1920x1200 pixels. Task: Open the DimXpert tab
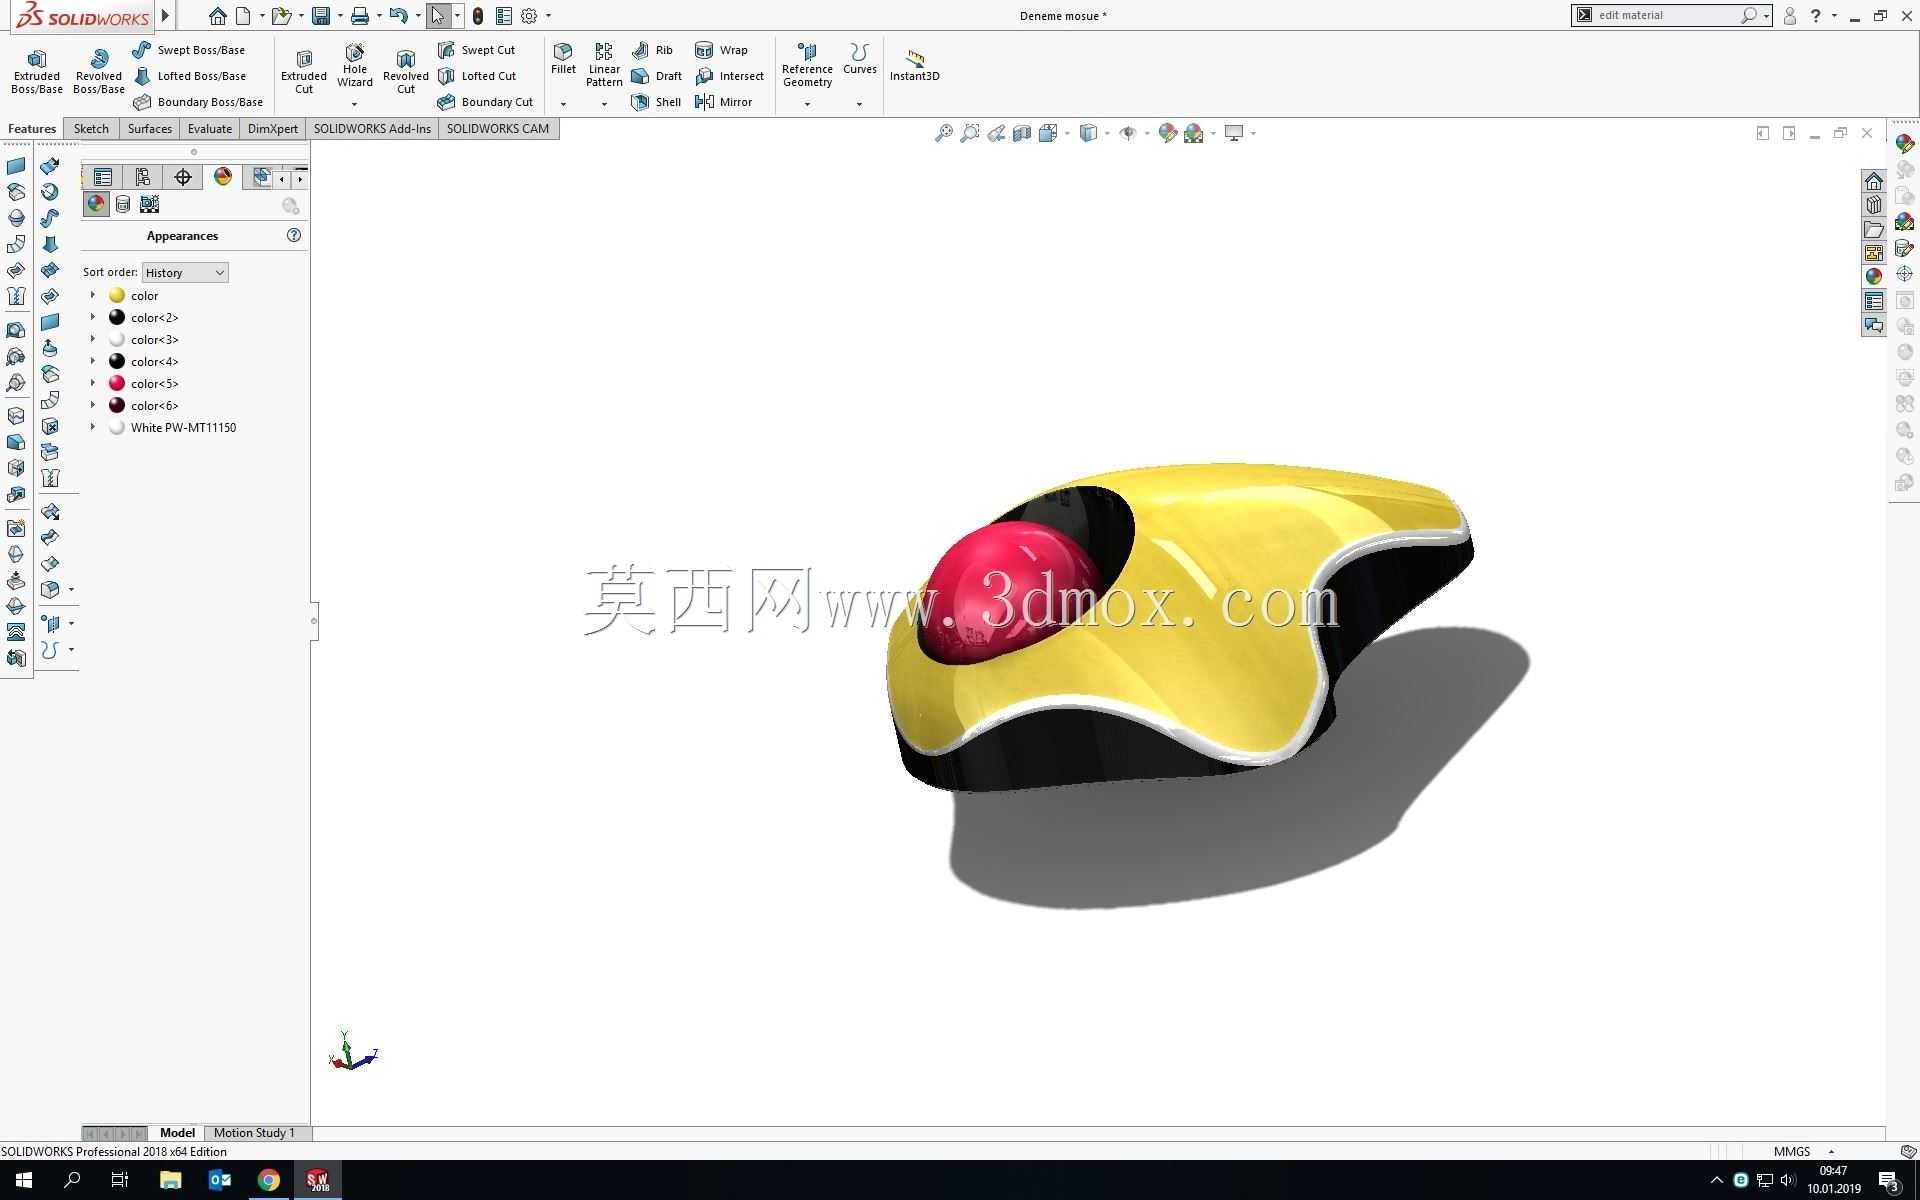273,128
